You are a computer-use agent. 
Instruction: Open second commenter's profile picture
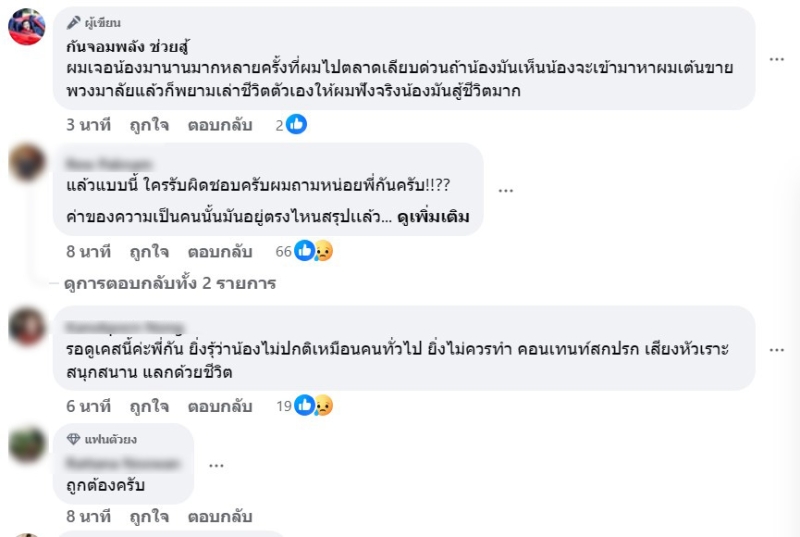click(x=27, y=162)
